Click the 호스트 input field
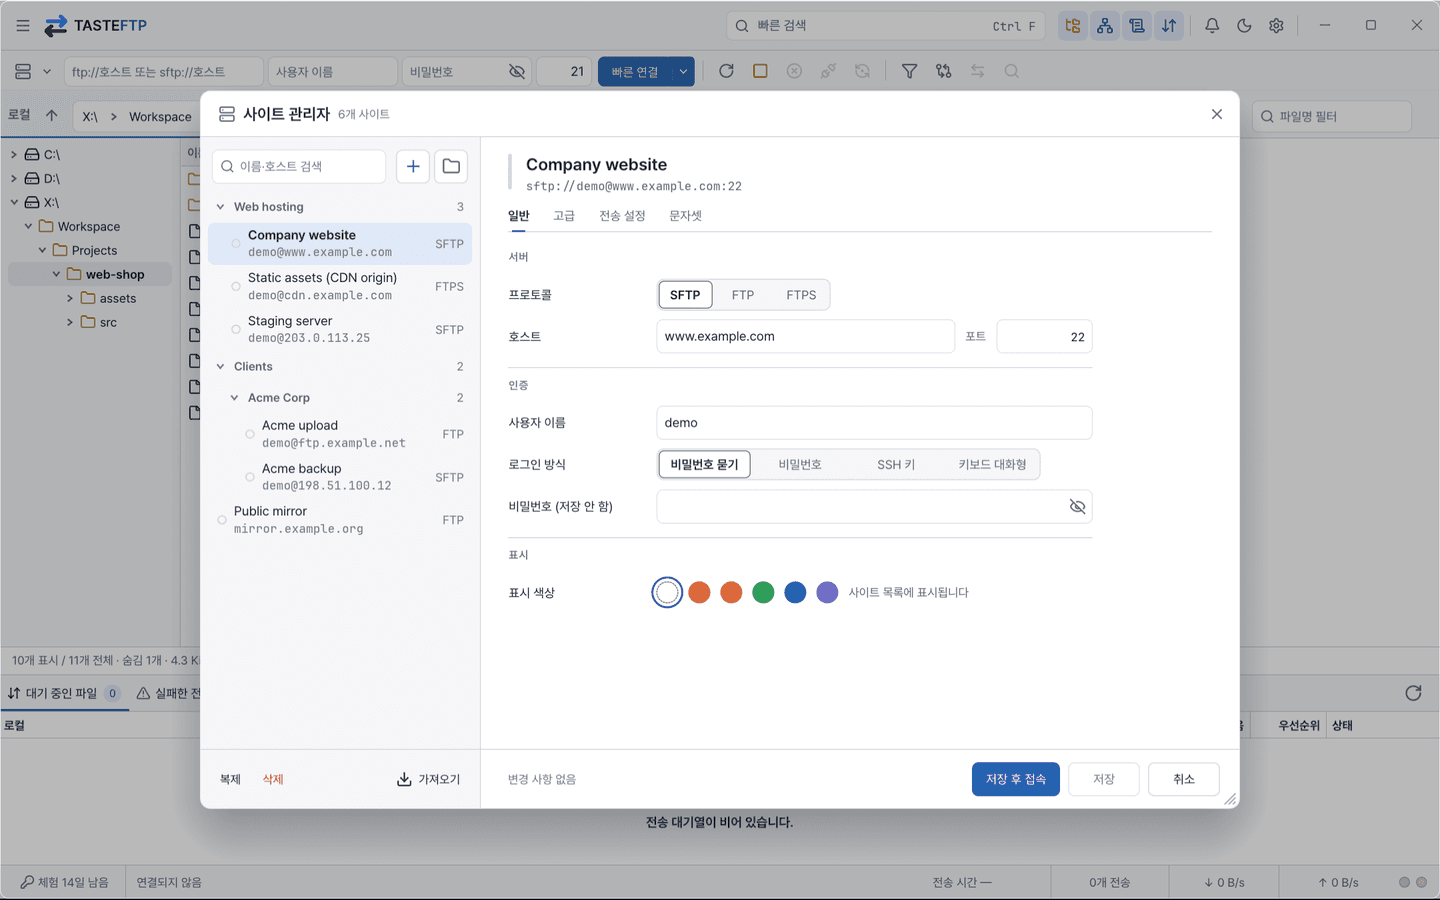Viewport: 1440px width, 900px height. (x=805, y=337)
